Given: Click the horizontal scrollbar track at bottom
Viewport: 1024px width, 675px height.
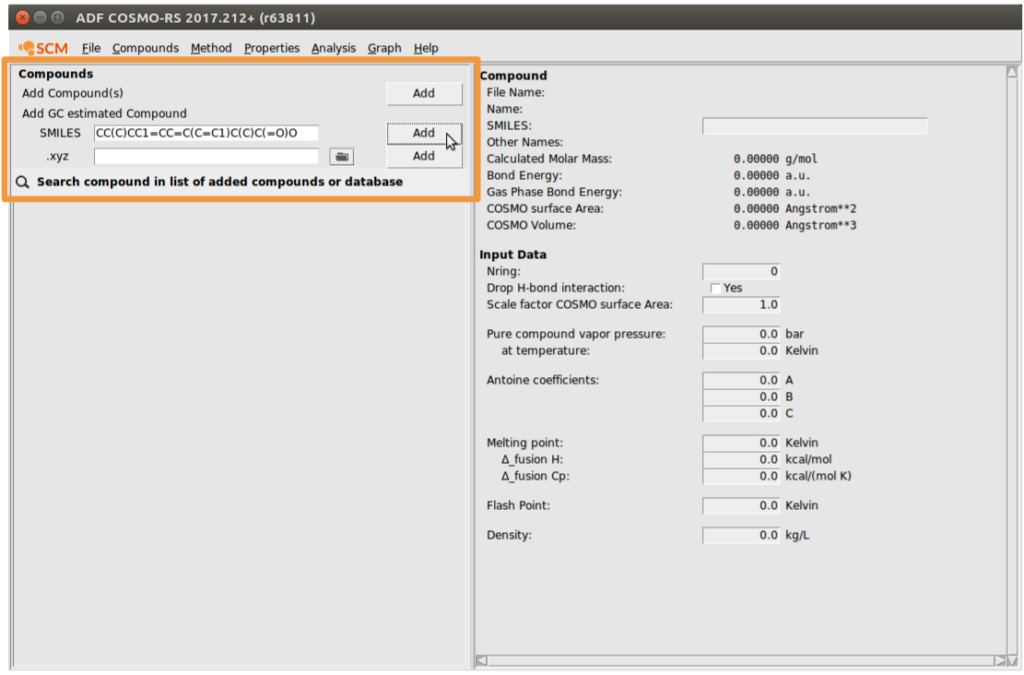Looking at the screenshot, I should click(x=741, y=661).
